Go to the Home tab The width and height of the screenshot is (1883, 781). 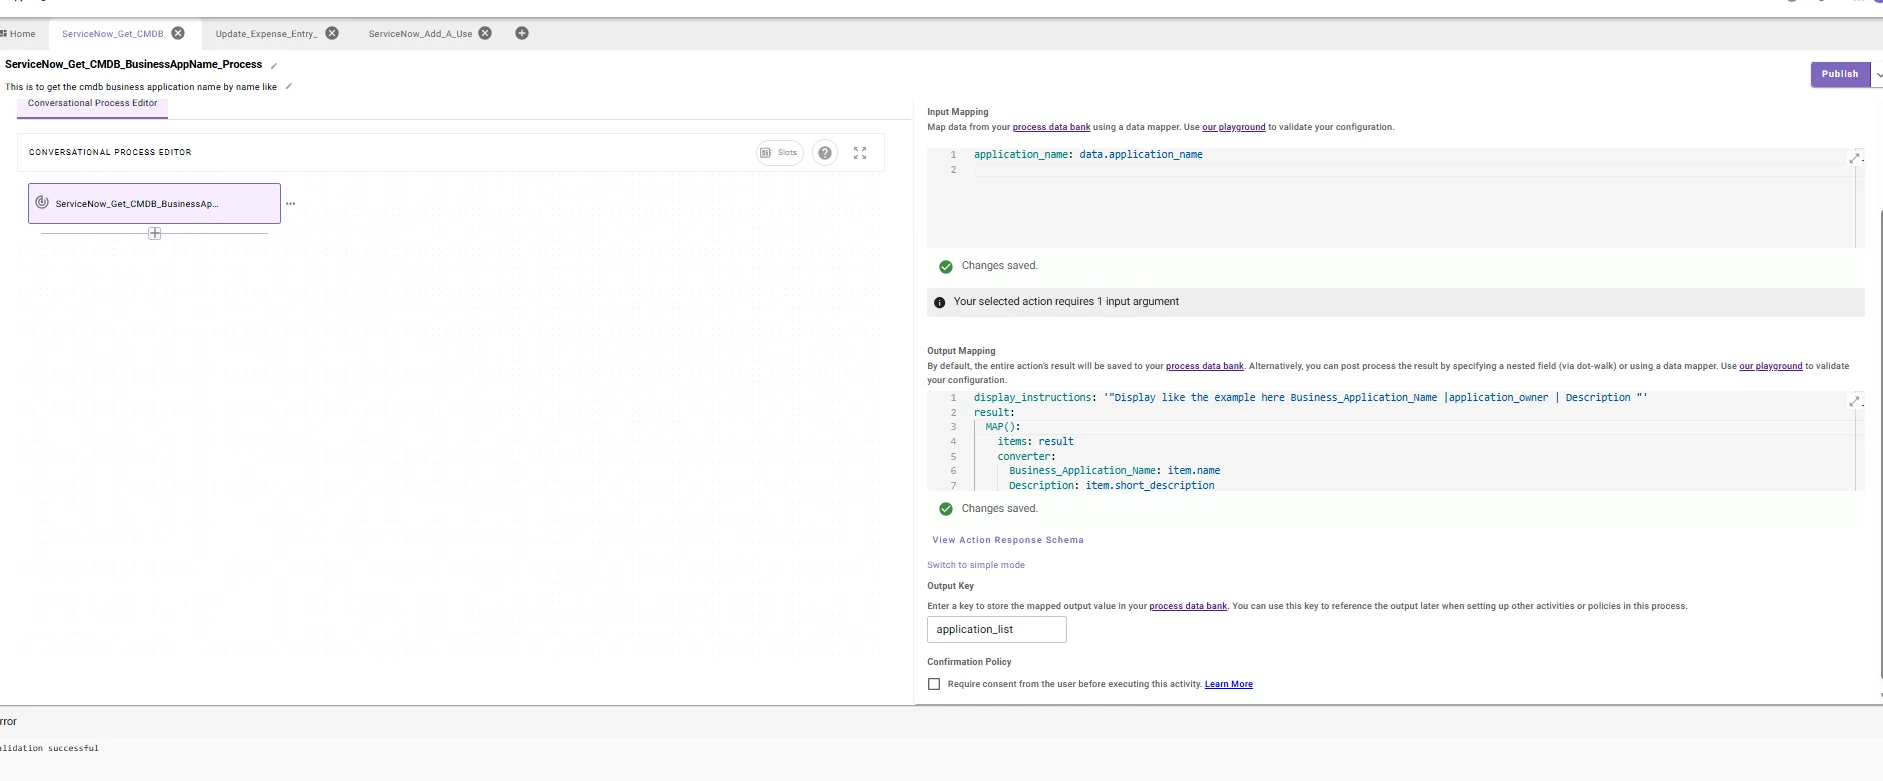[x=18, y=34]
